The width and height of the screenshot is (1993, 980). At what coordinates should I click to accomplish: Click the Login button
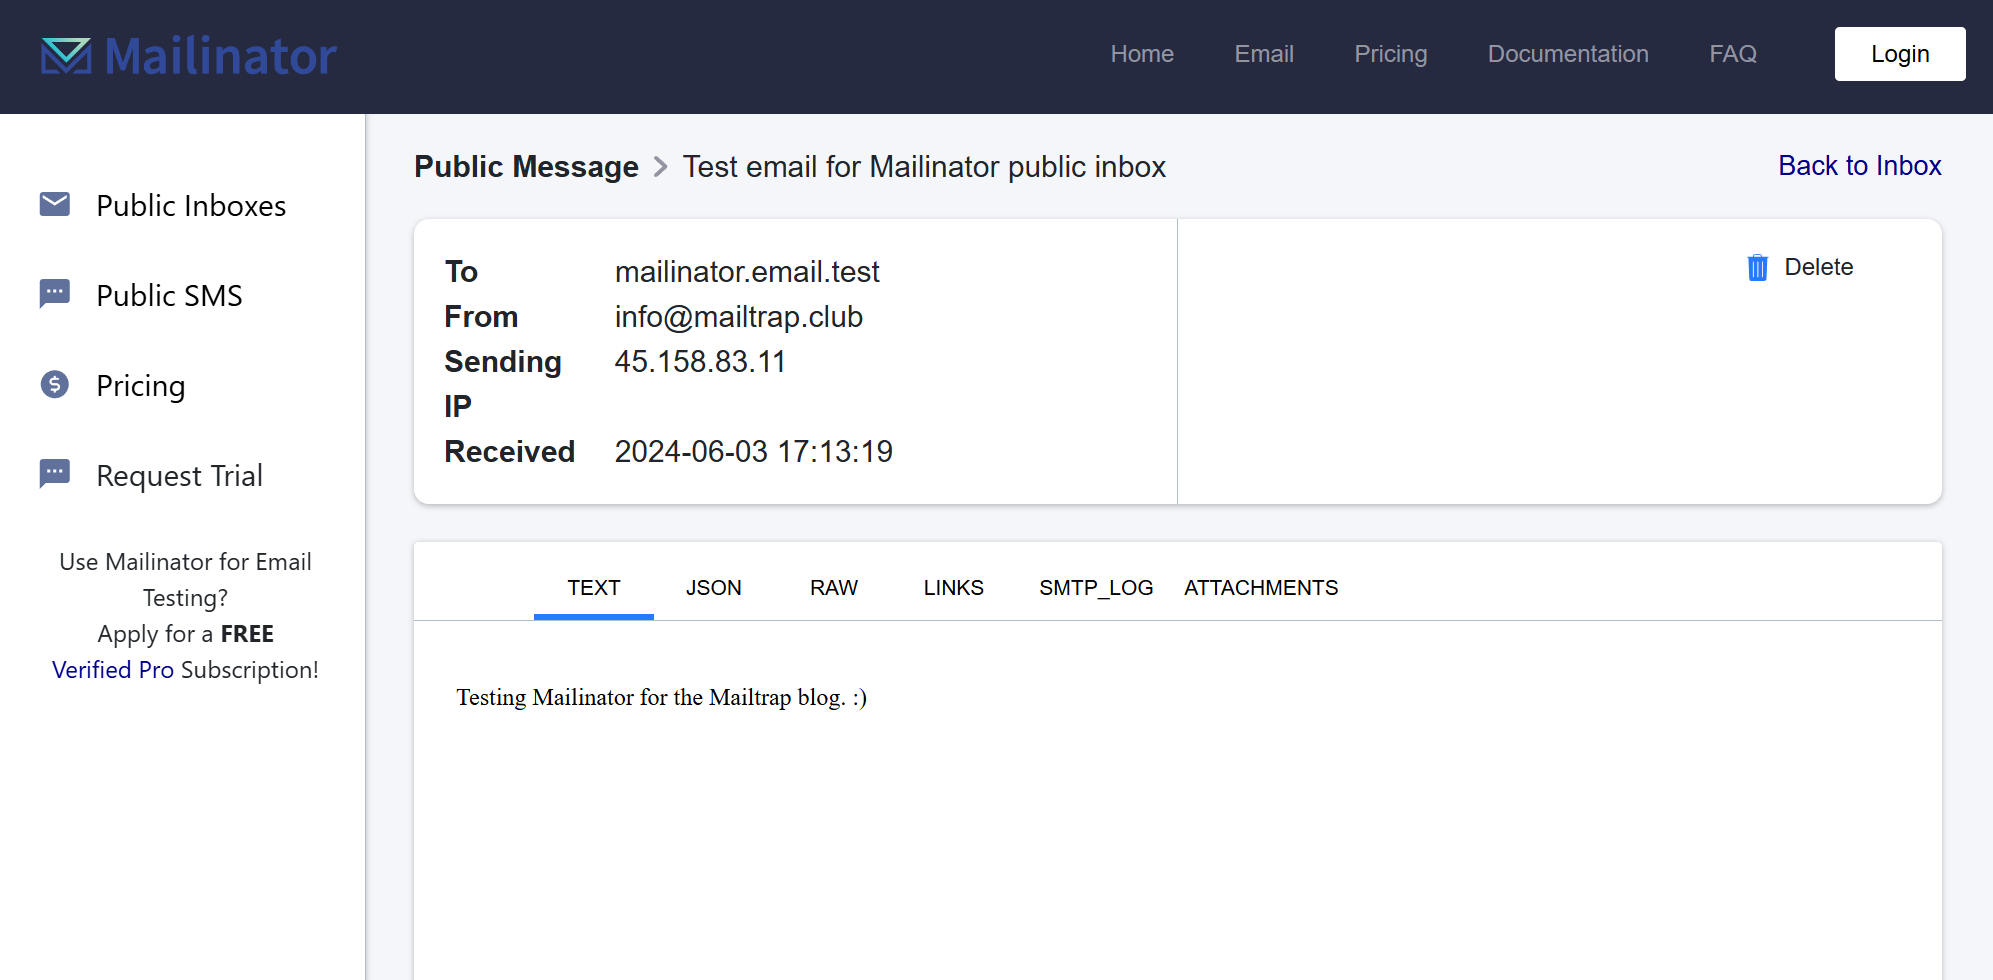pyautogui.click(x=1900, y=54)
